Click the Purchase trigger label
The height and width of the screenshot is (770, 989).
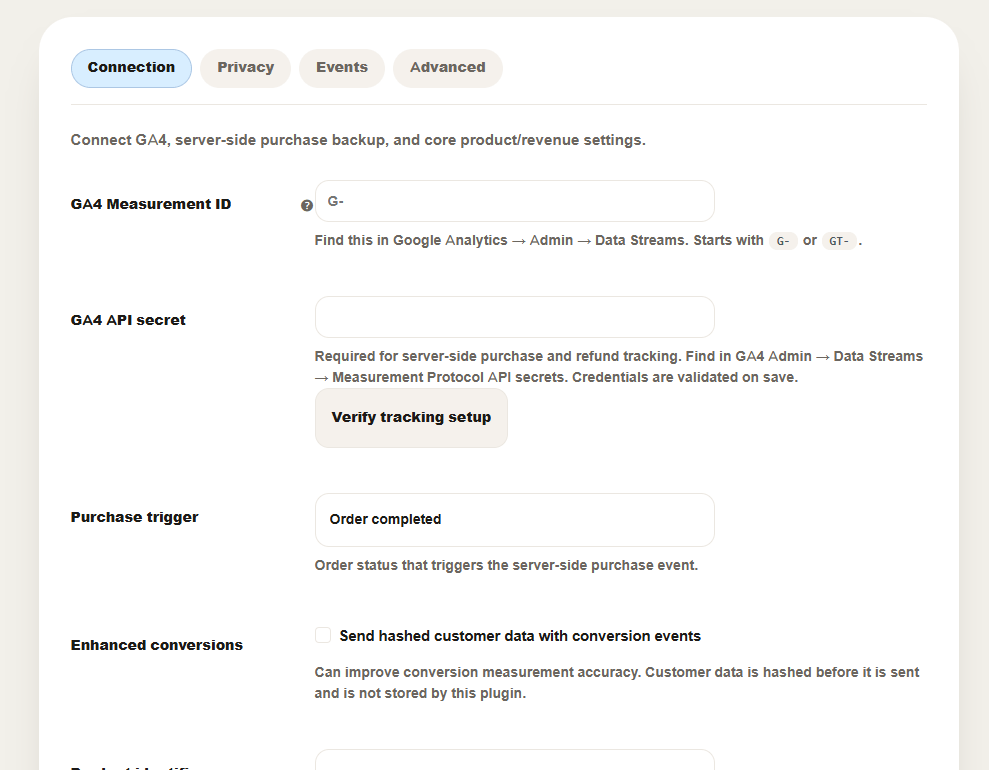(134, 517)
